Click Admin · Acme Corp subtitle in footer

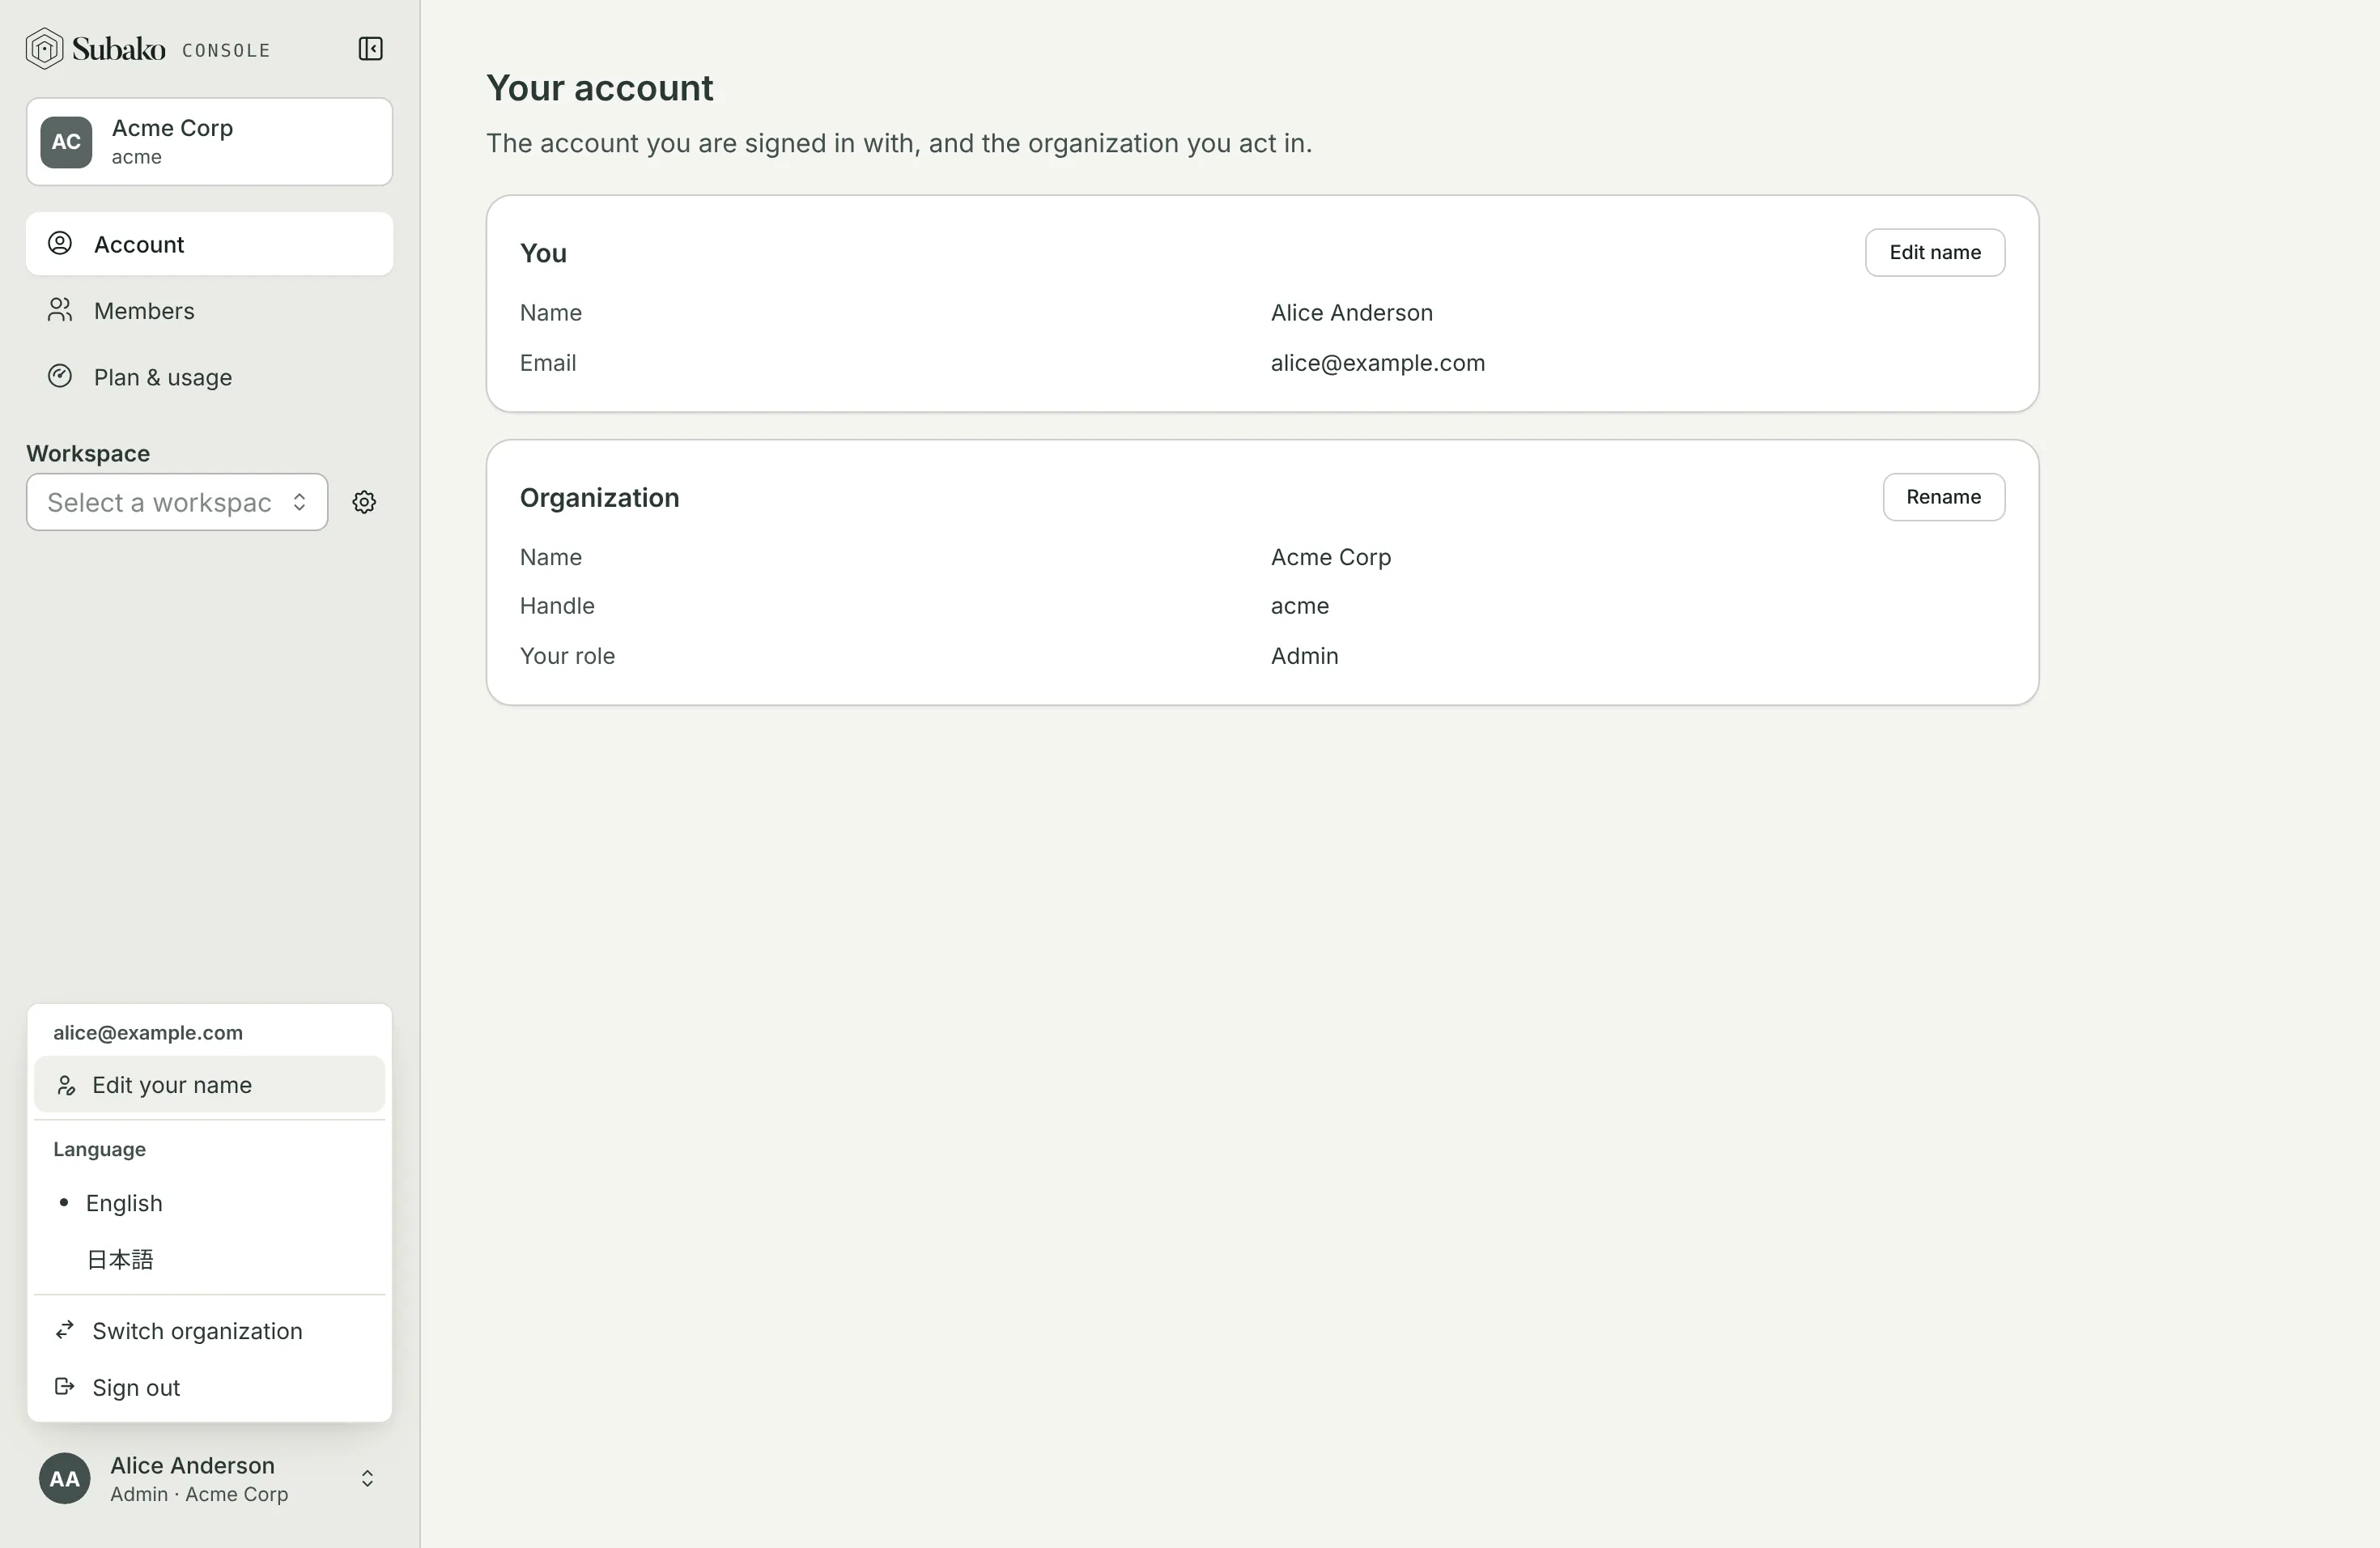tap(199, 1494)
